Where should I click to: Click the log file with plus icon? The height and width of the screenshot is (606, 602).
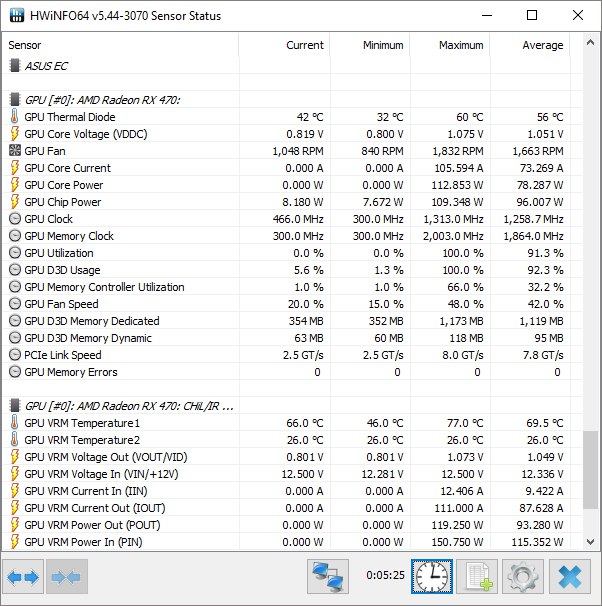pos(477,577)
